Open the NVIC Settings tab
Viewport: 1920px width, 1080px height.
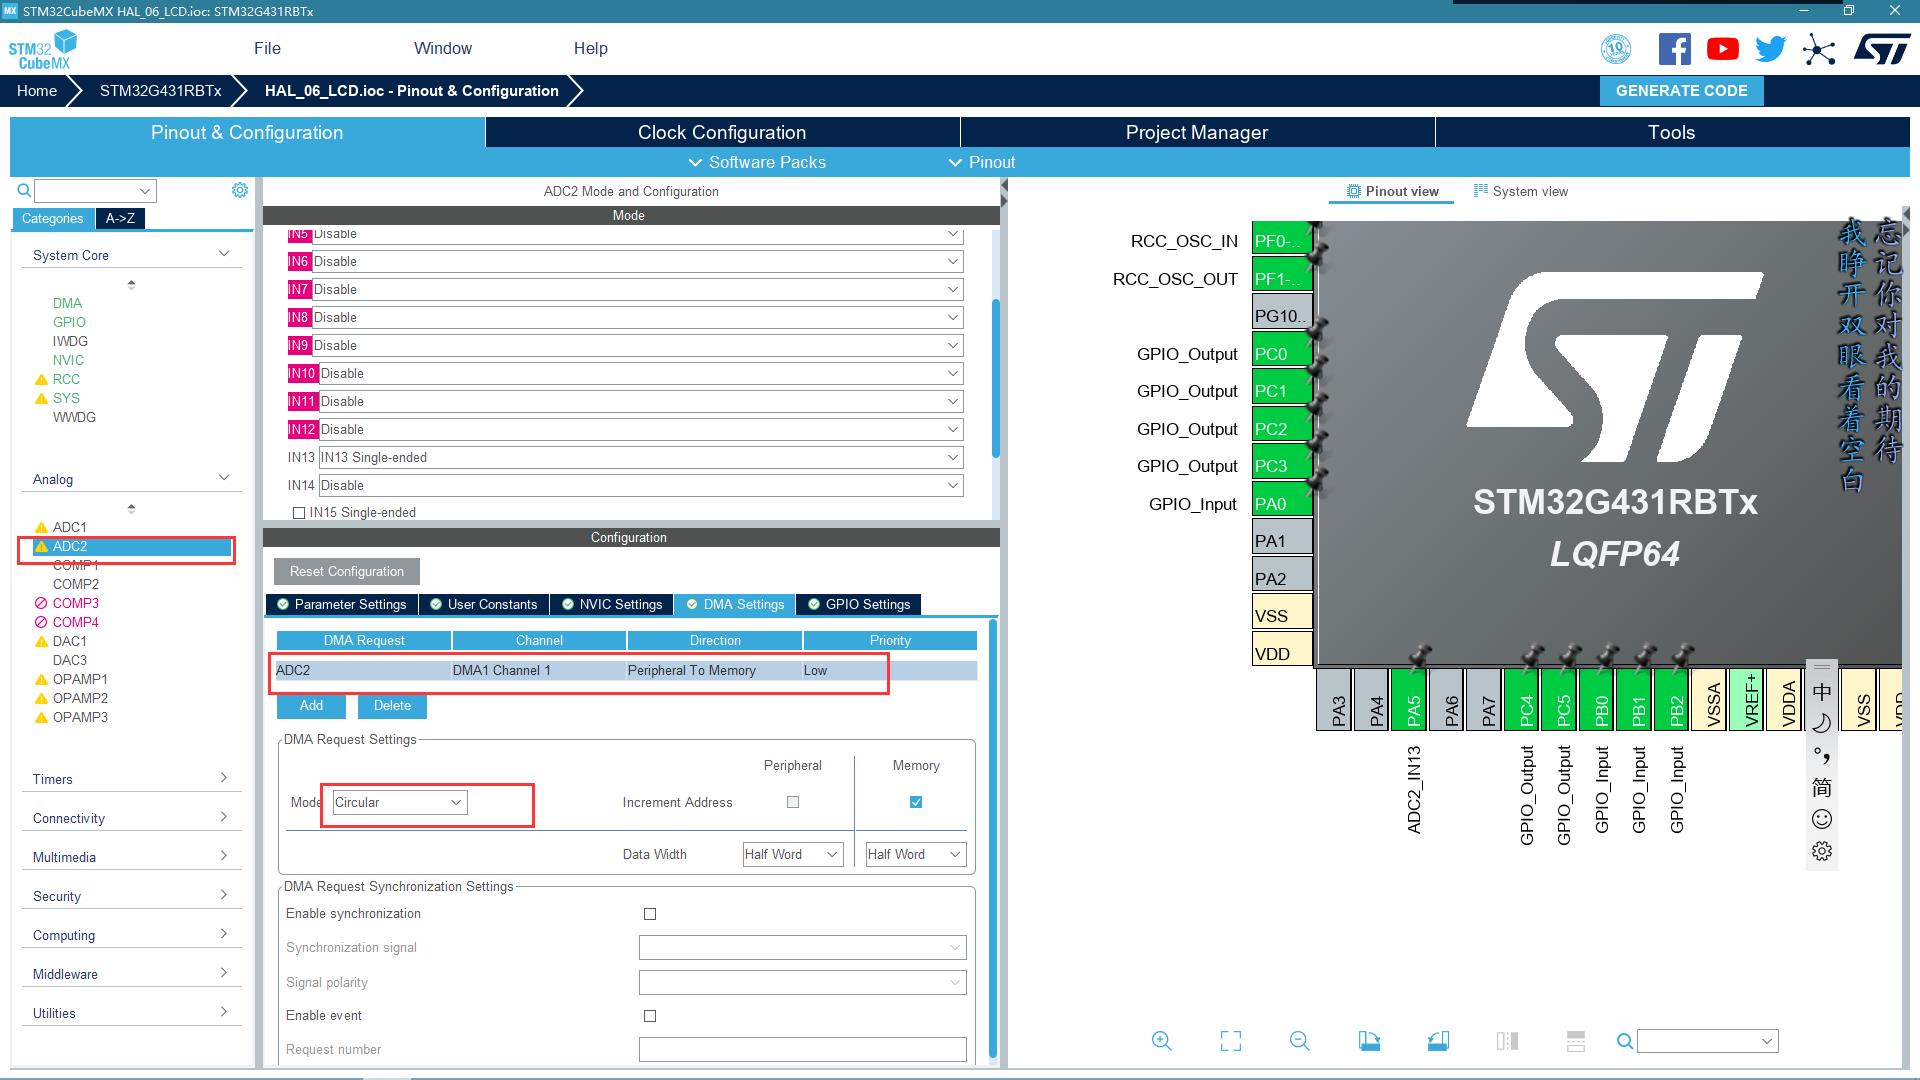[x=612, y=604]
